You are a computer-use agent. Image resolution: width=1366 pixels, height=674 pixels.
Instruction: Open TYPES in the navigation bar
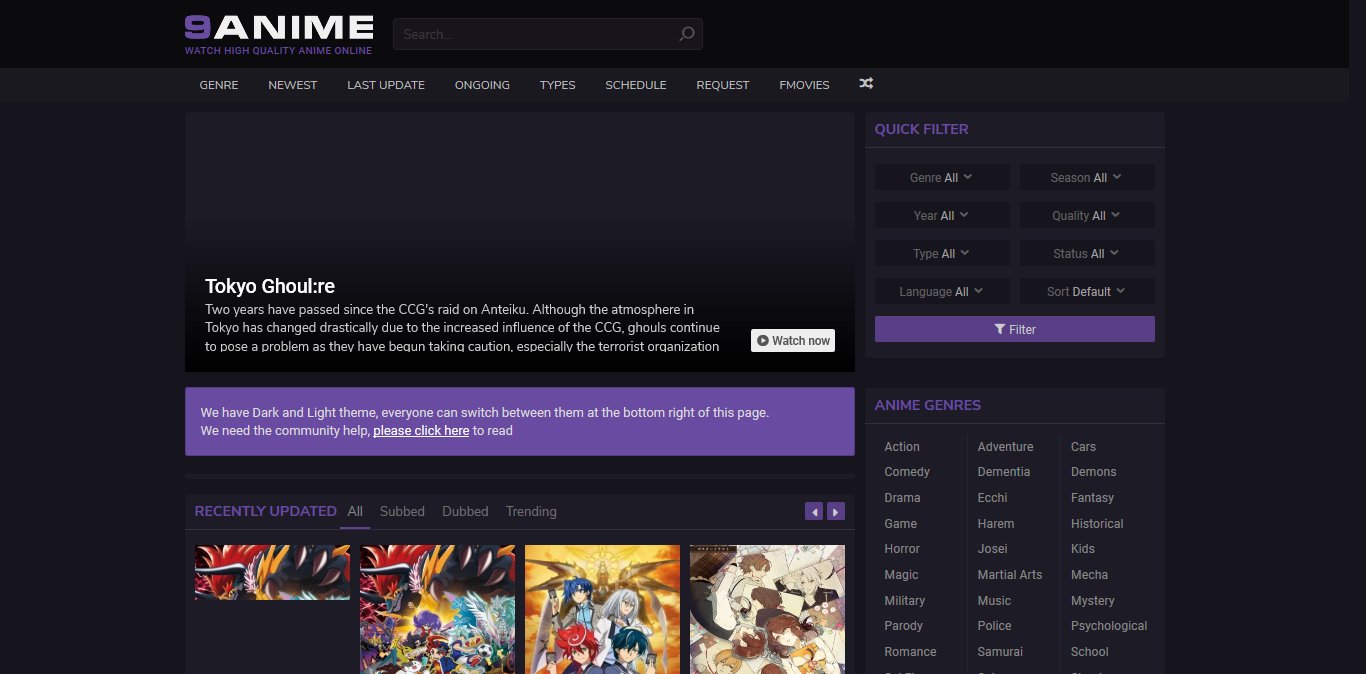[558, 85]
